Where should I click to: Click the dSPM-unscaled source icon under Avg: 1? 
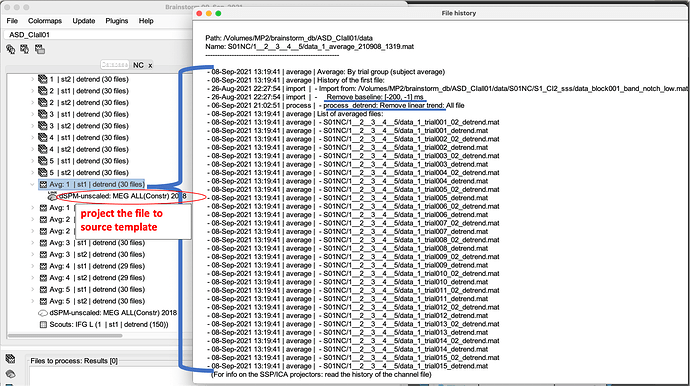point(52,196)
